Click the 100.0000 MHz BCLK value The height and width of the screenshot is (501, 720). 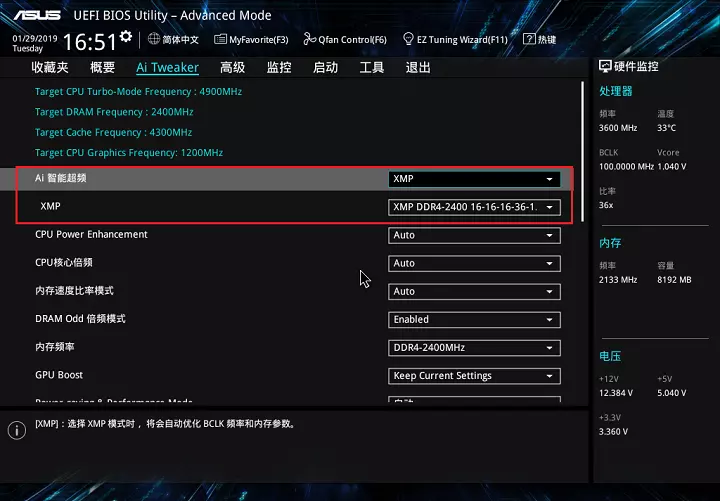626,166
